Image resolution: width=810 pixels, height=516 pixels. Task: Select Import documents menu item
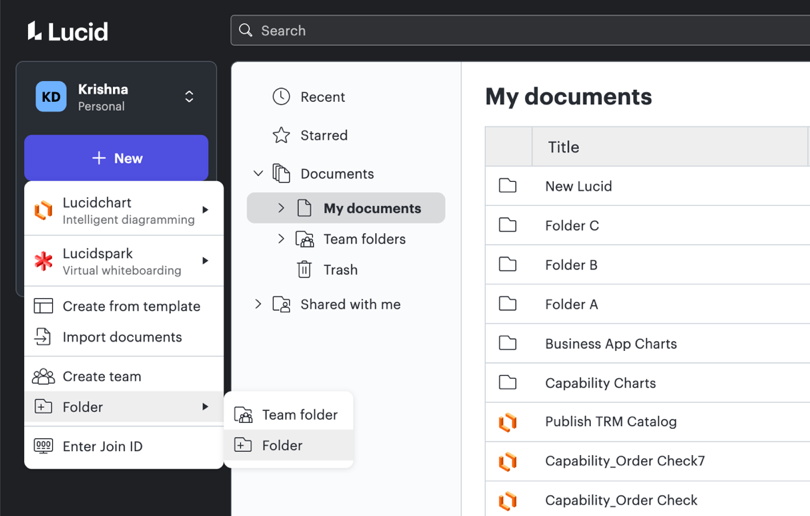pos(124,337)
